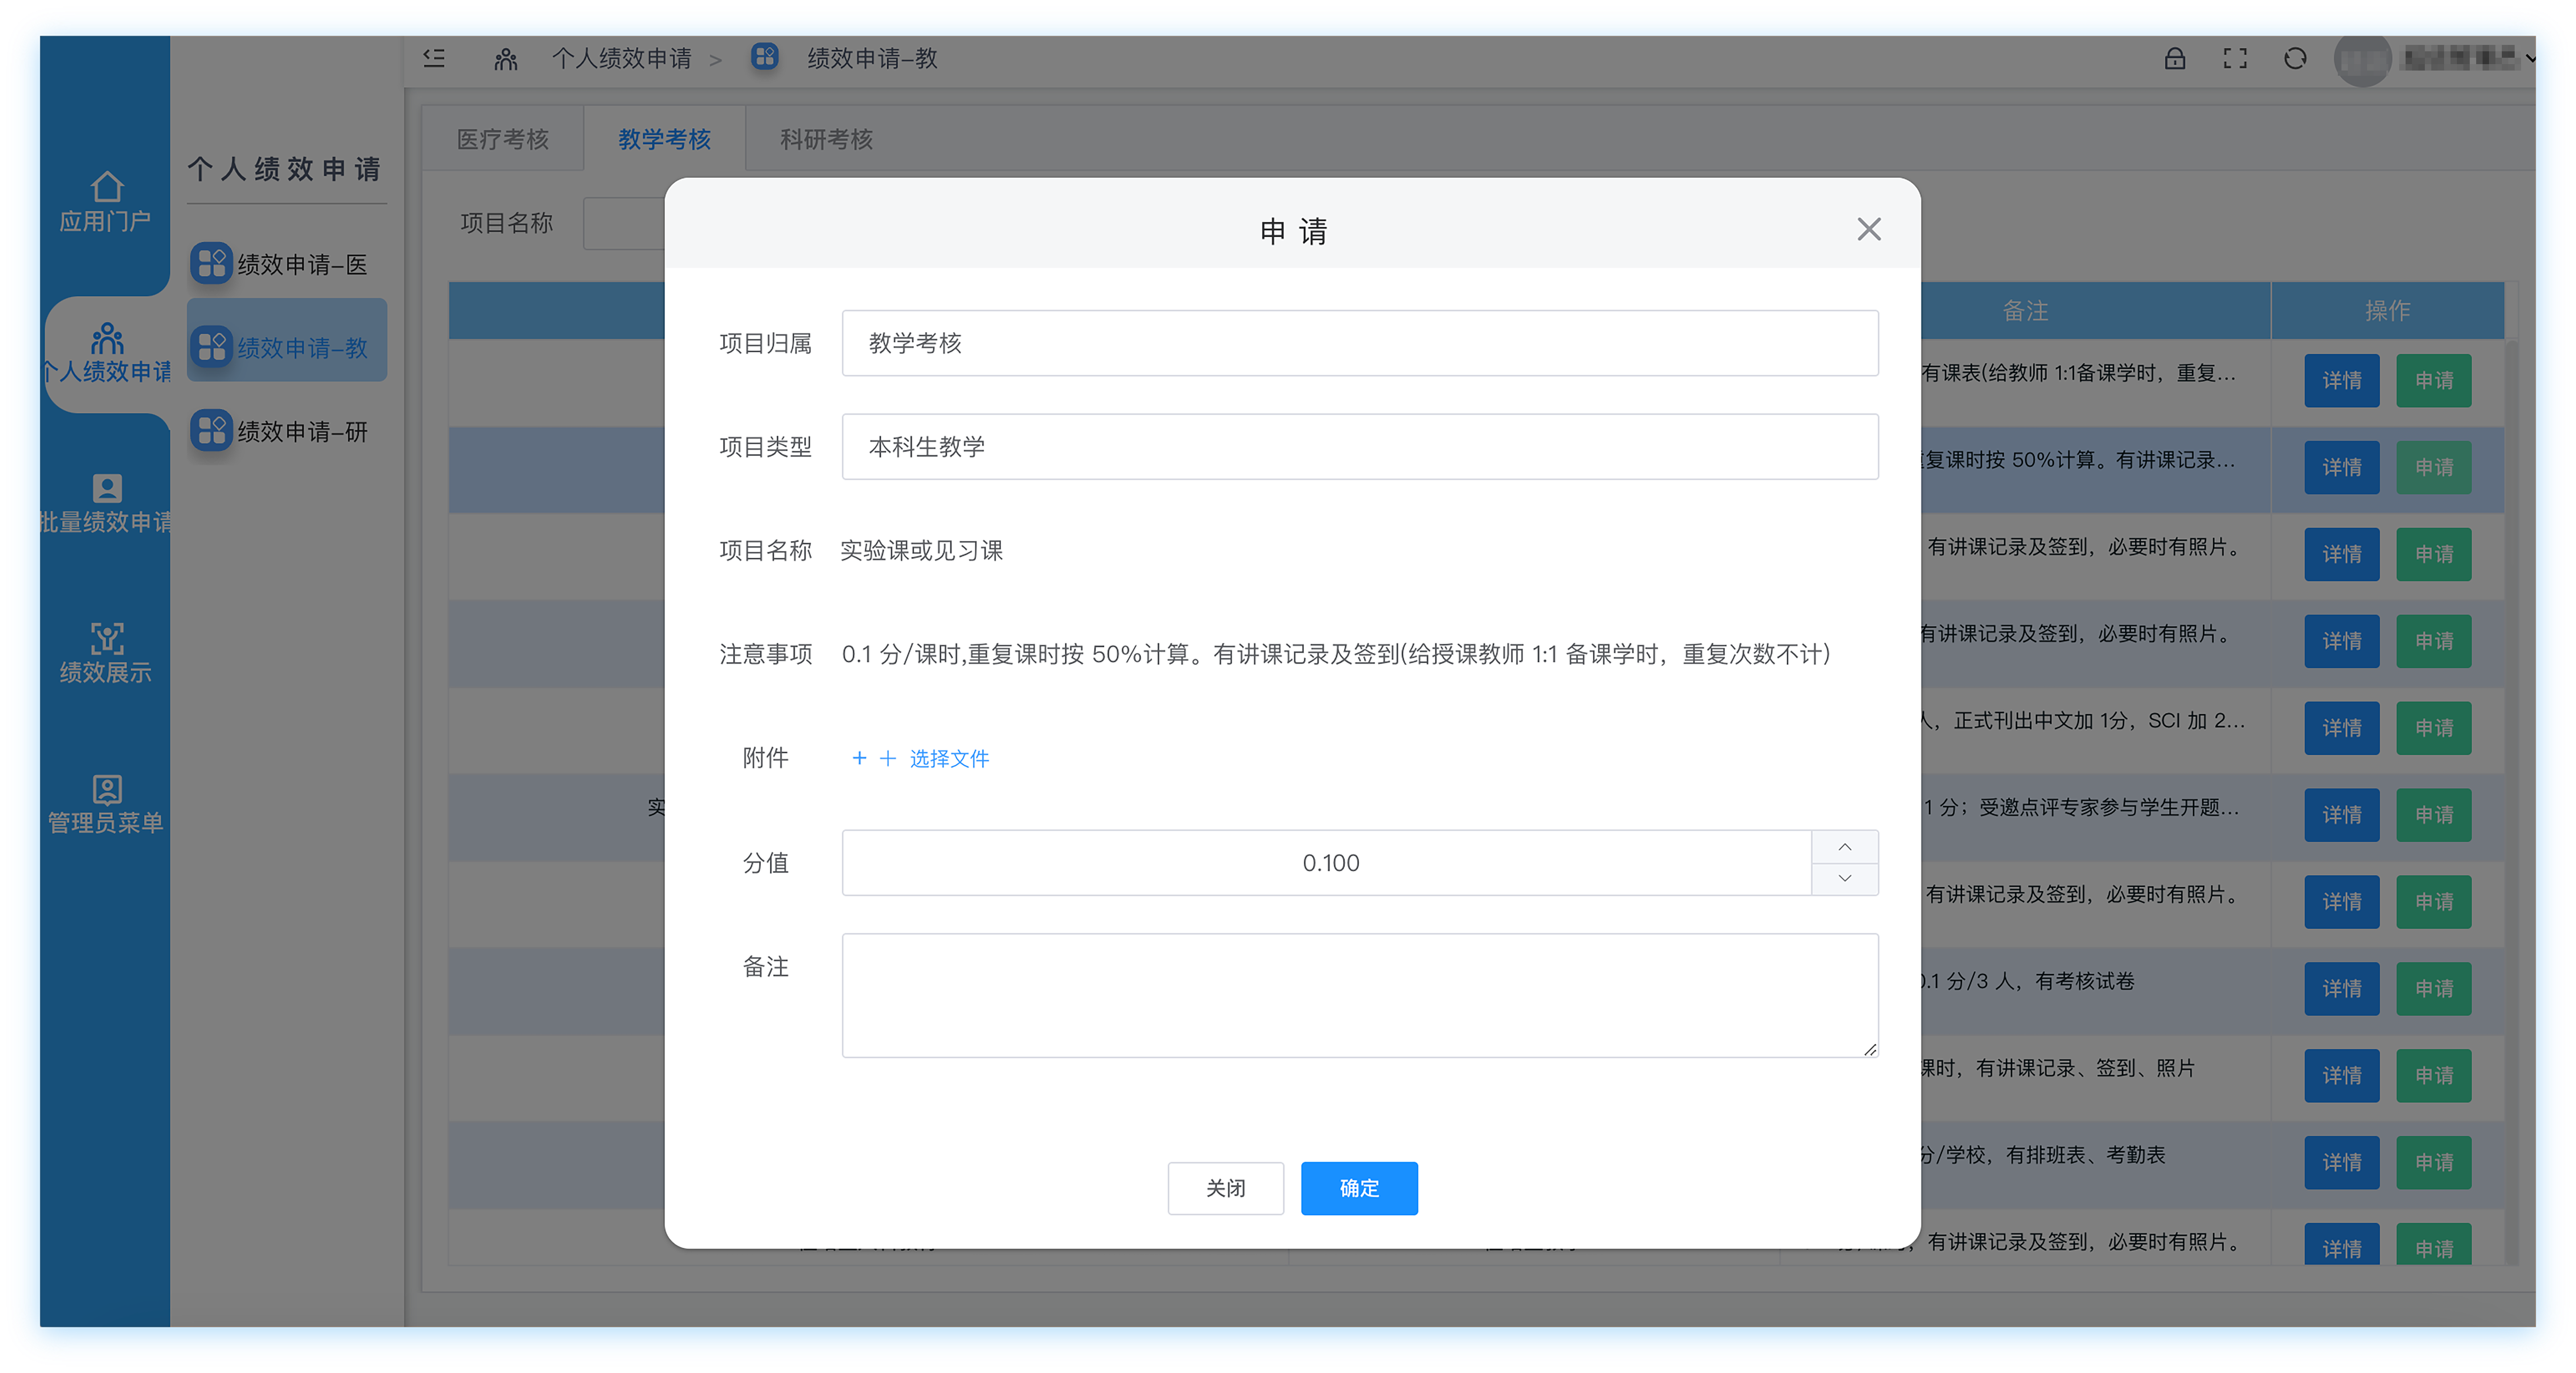Click 详情 in the 排班表、考勤表 row

2341,1163
